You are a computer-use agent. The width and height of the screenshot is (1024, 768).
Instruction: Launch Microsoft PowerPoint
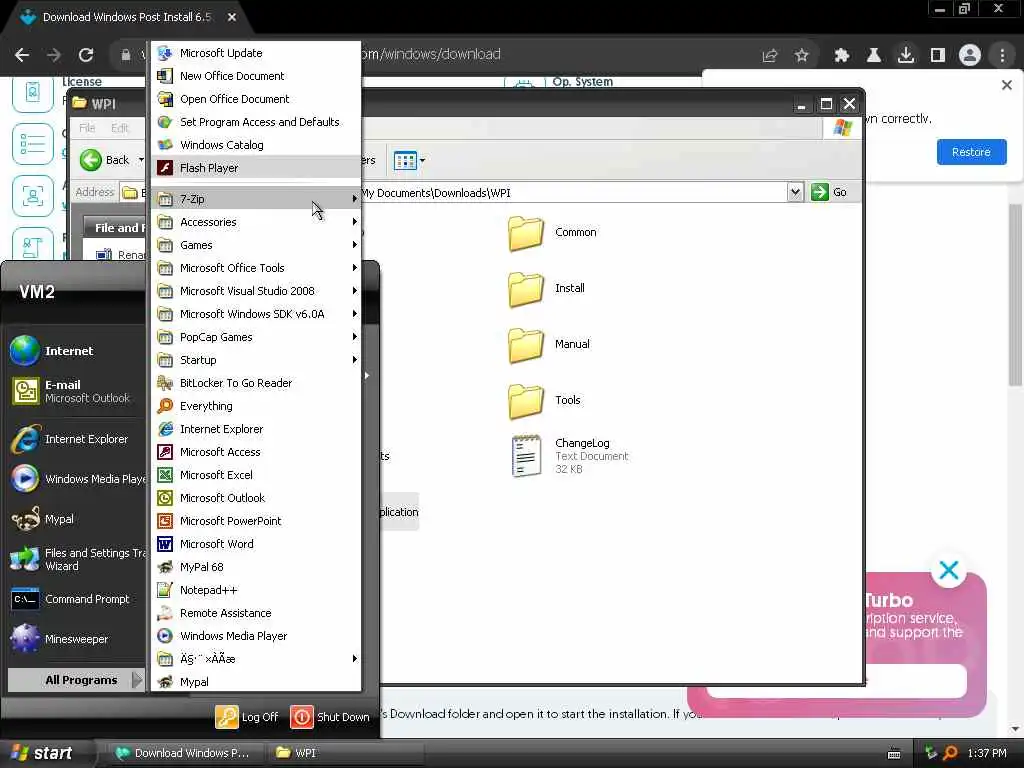255,520
